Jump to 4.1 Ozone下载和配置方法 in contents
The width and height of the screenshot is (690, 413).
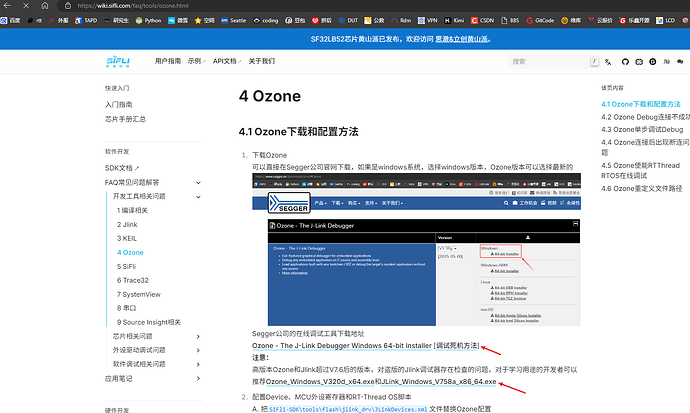coord(641,104)
